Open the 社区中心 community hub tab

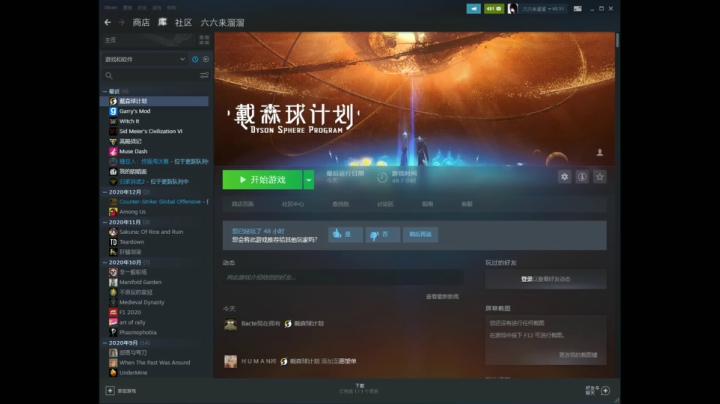pos(293,204)
